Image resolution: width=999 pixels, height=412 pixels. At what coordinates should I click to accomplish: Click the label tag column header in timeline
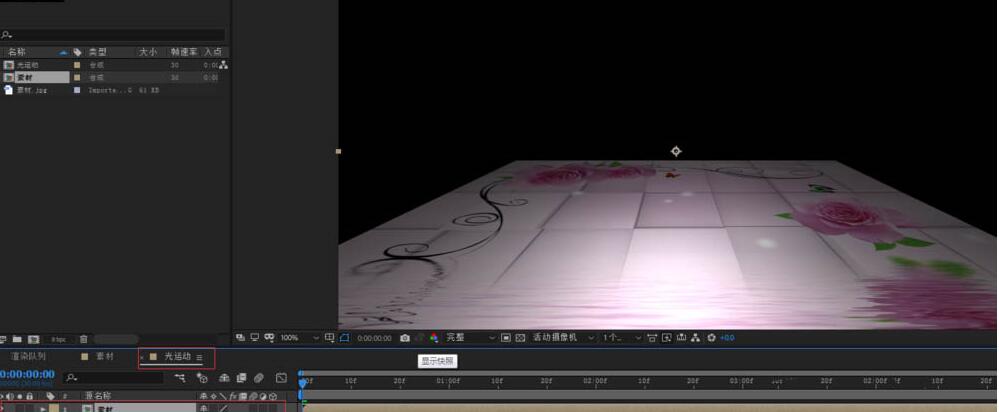(50, 396)
